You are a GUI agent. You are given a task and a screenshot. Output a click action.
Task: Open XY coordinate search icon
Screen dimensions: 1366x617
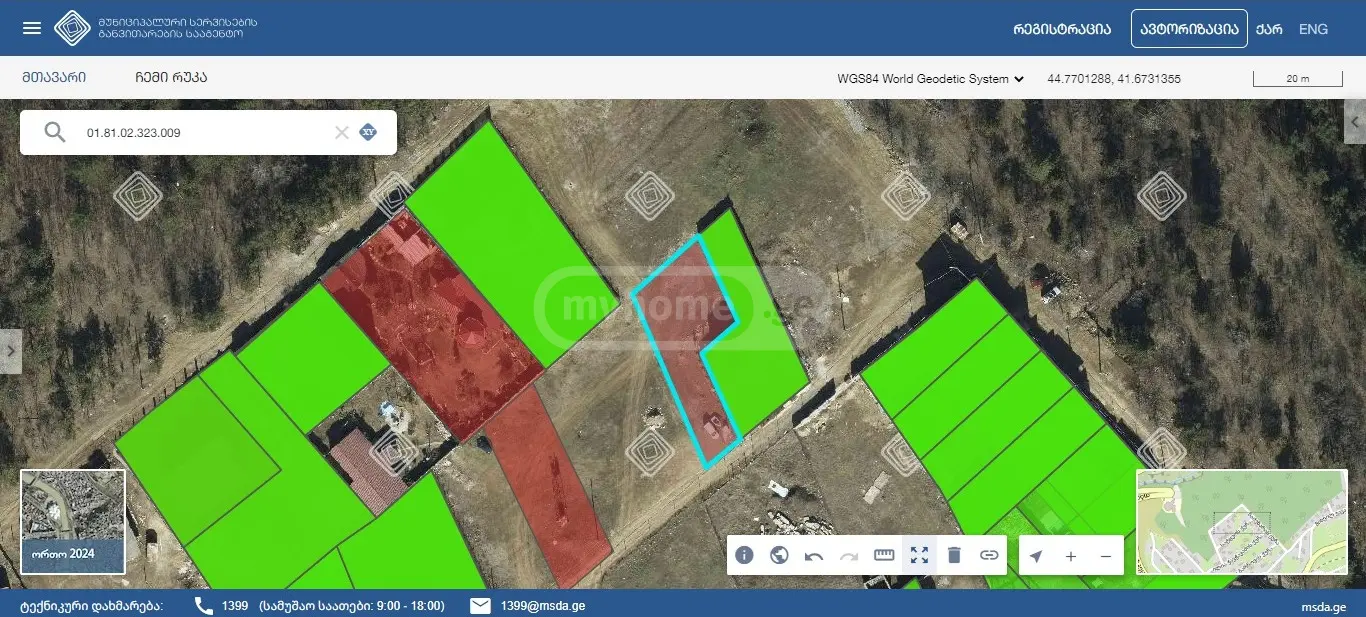pyautogui.click(x=368, y=132)
